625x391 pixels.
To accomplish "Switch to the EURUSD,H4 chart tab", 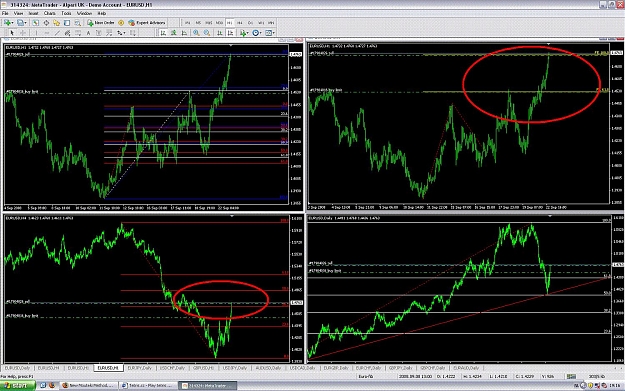I will point(49,368).
